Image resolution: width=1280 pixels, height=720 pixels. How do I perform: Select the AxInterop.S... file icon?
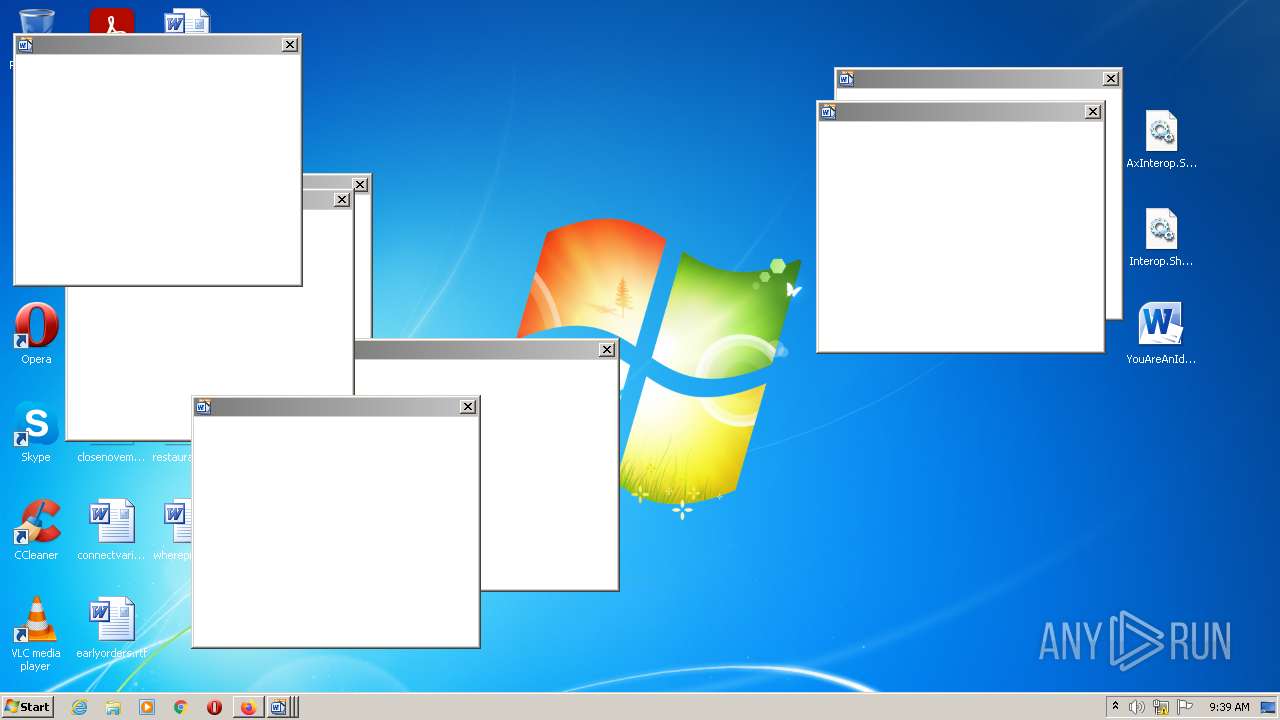1161,139
